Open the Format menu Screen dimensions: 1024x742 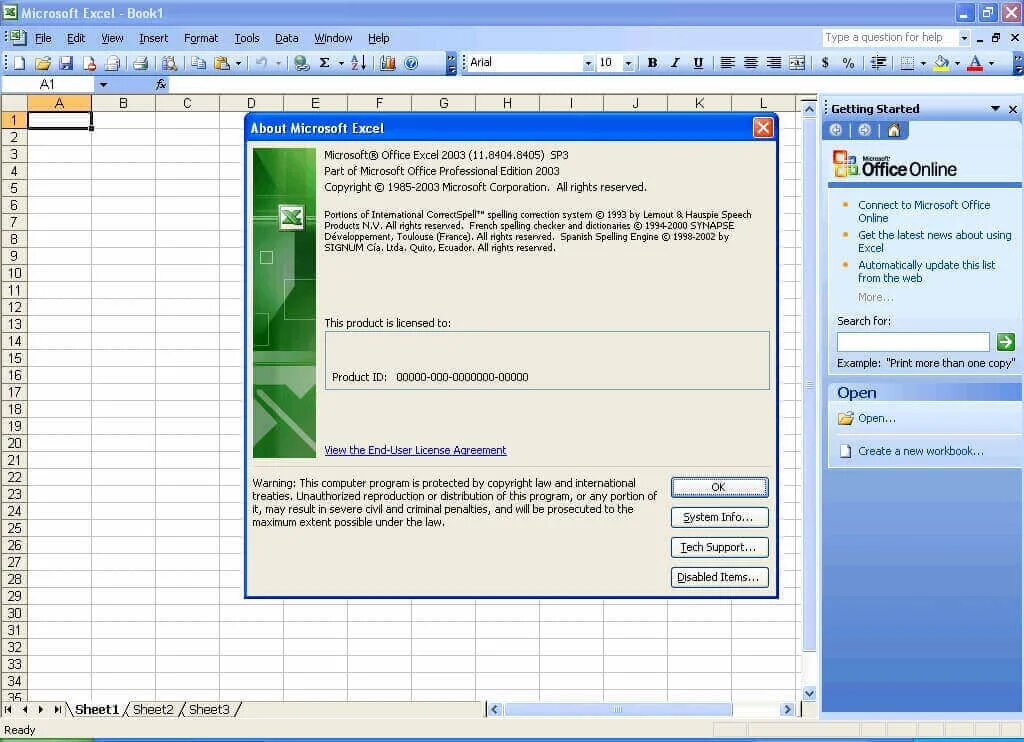coord(201,38)
